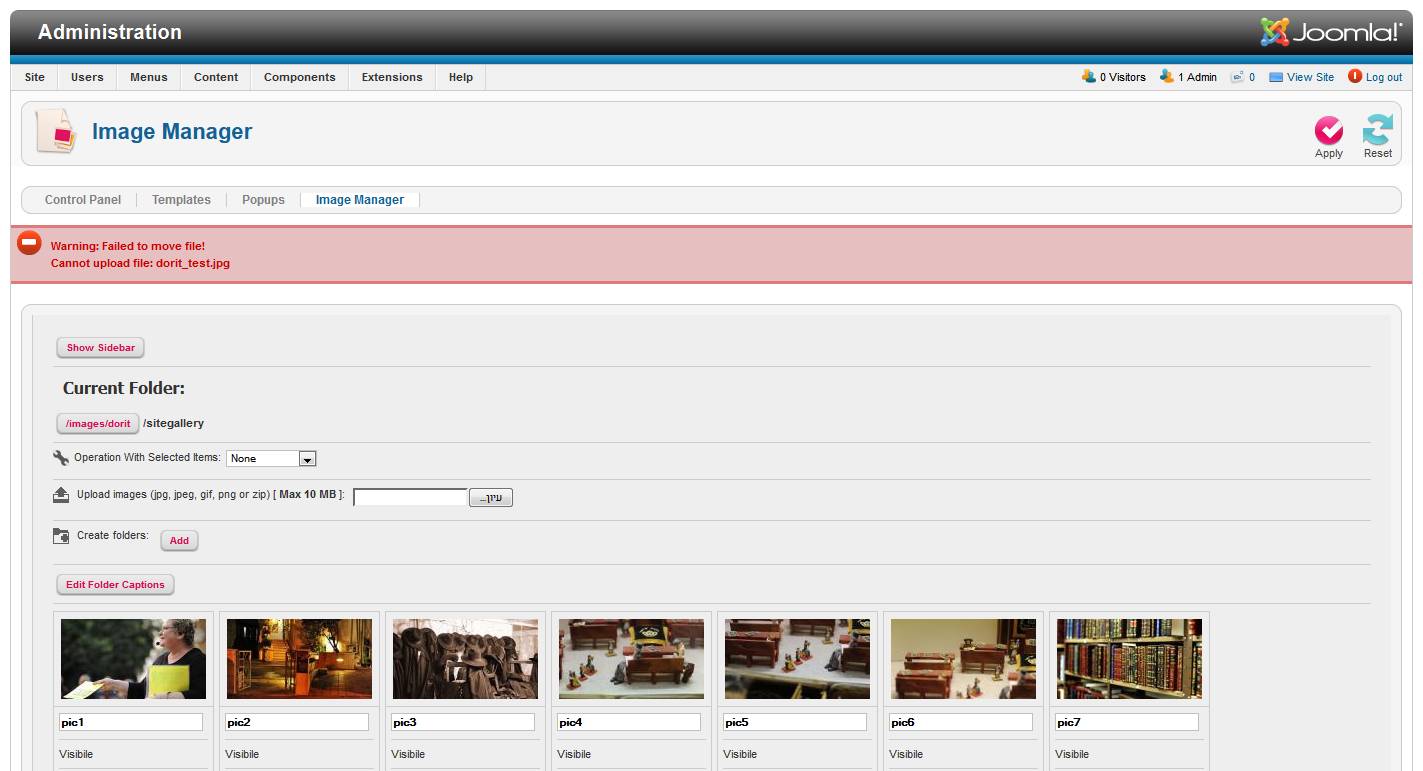Click the pic1 caption field
Screen dimensions: 1423x771
click(x=131, y=722)
